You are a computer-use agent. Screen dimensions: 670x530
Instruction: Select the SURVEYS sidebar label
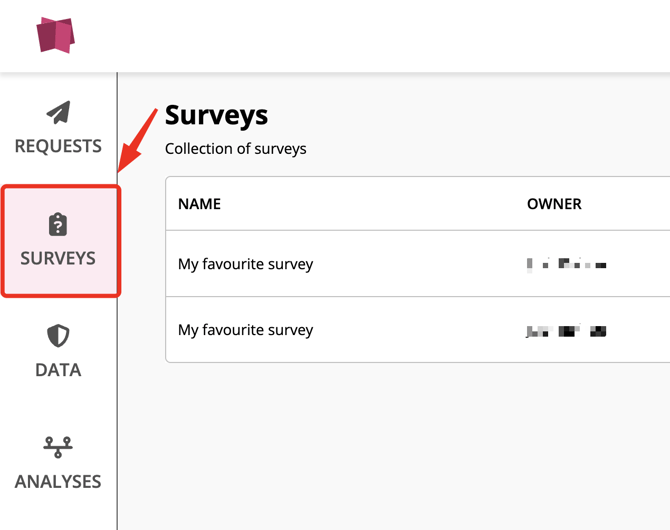58,258
